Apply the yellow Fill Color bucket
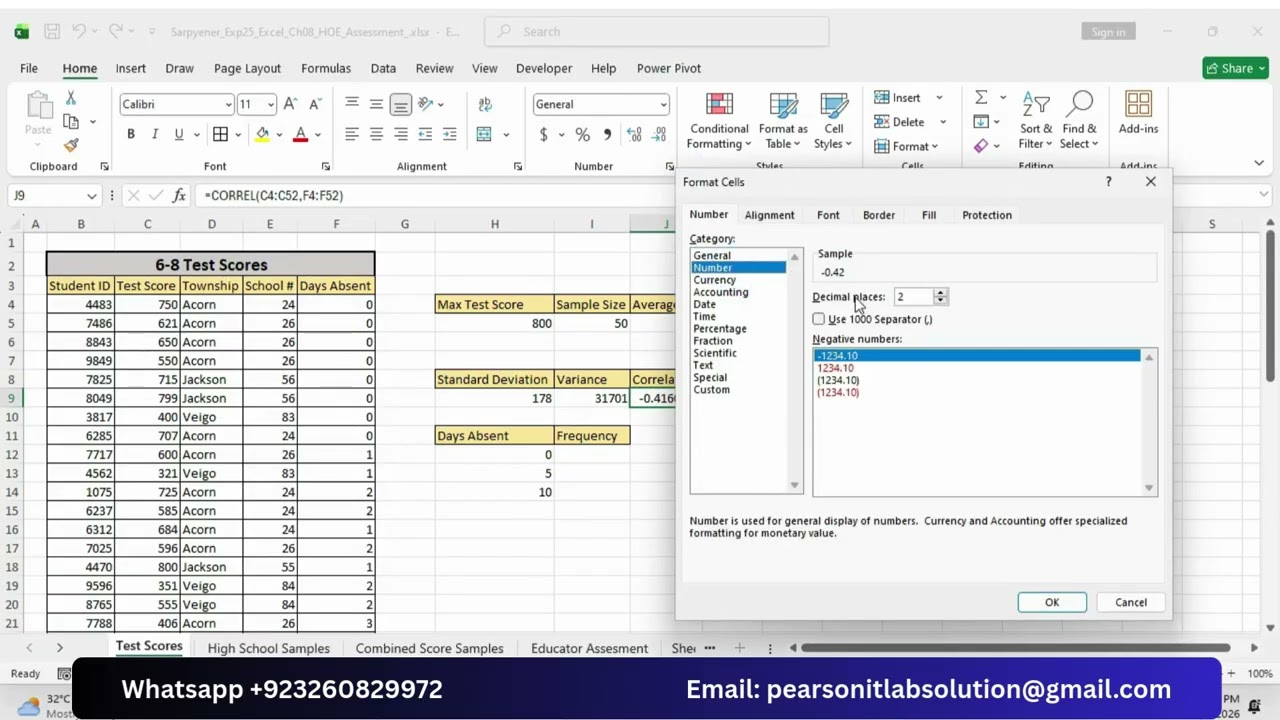 pyautogui.click(x=262, y=134)
